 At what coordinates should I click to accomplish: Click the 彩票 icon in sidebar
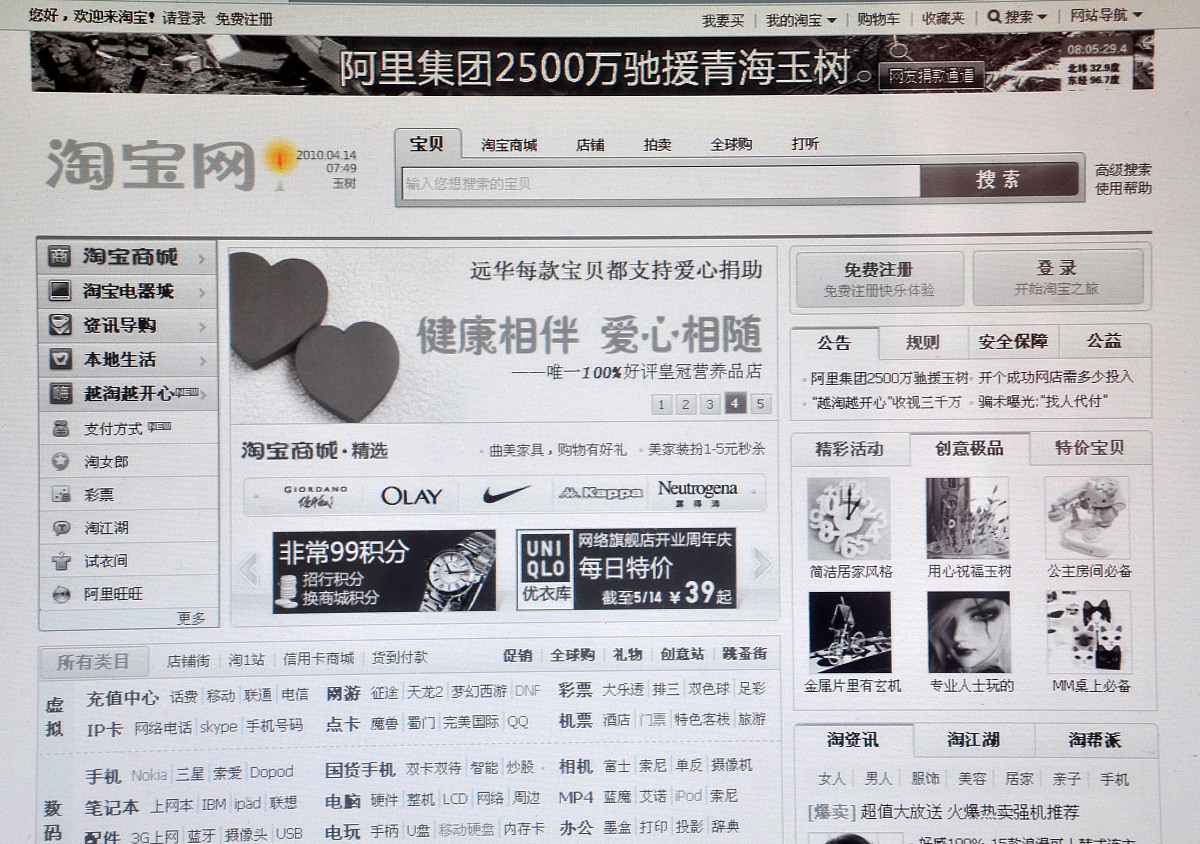(62, 494)
